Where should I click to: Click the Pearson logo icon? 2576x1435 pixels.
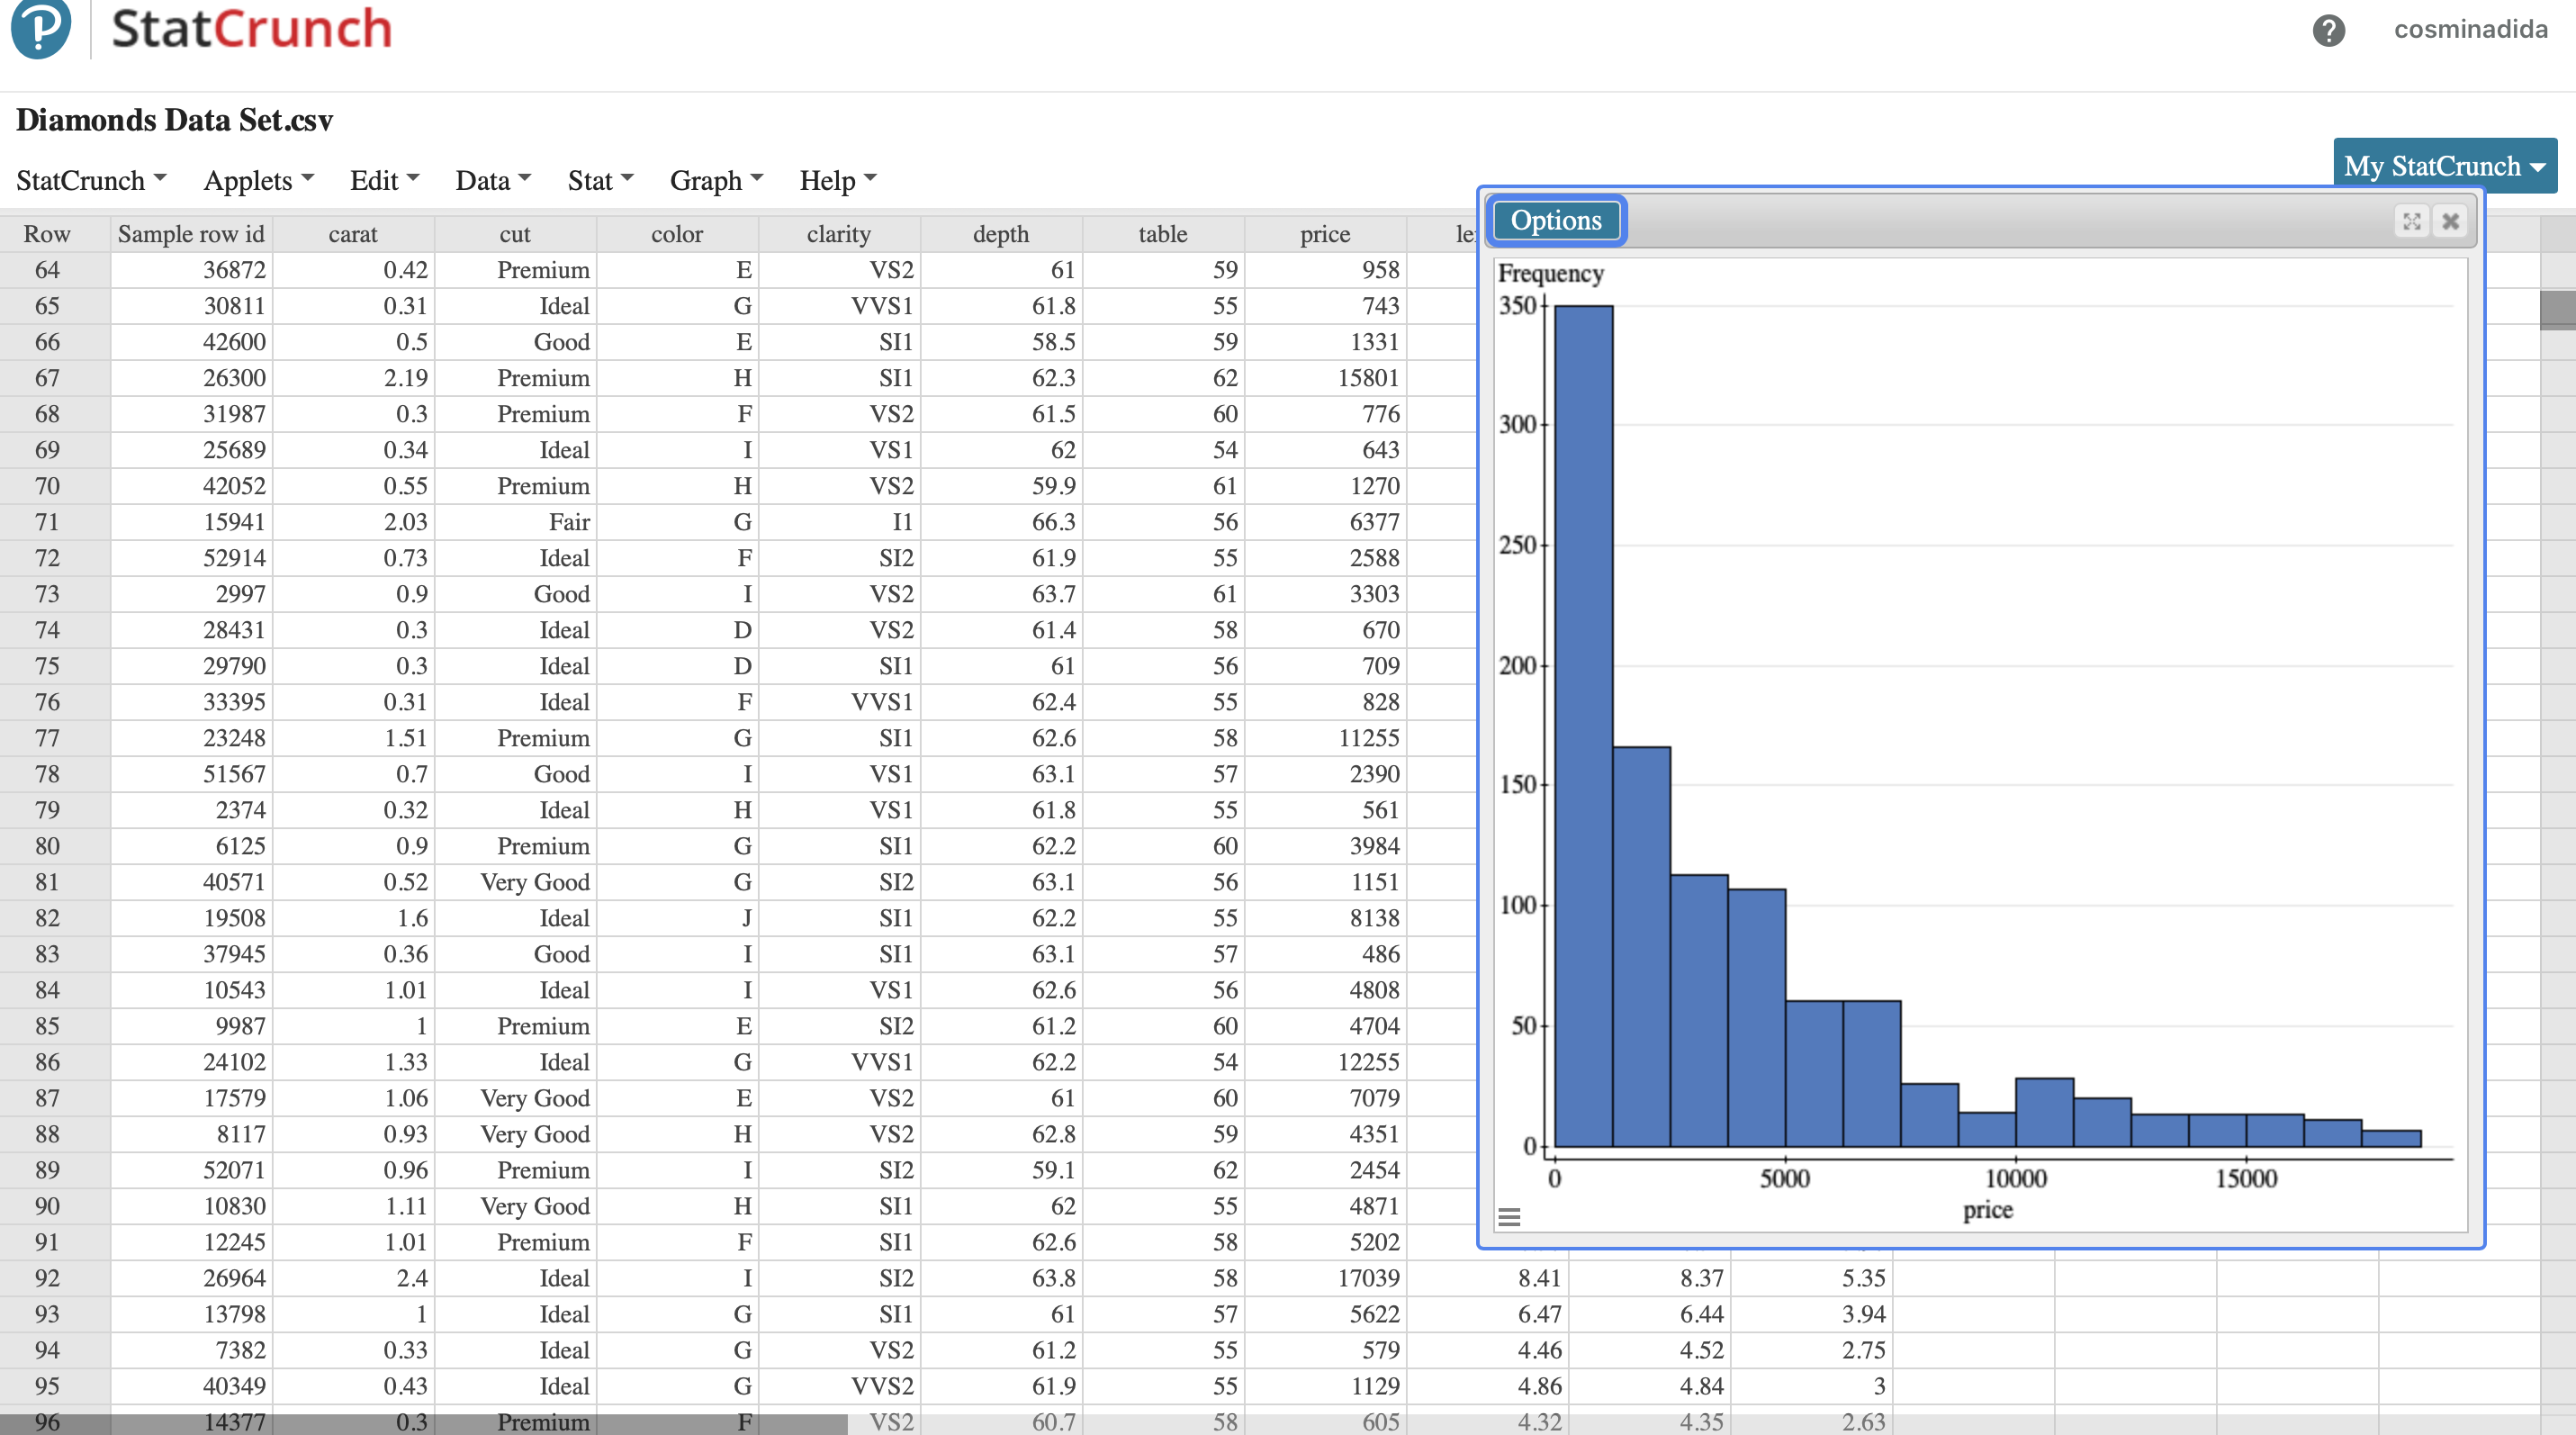[x=40, y=26]
